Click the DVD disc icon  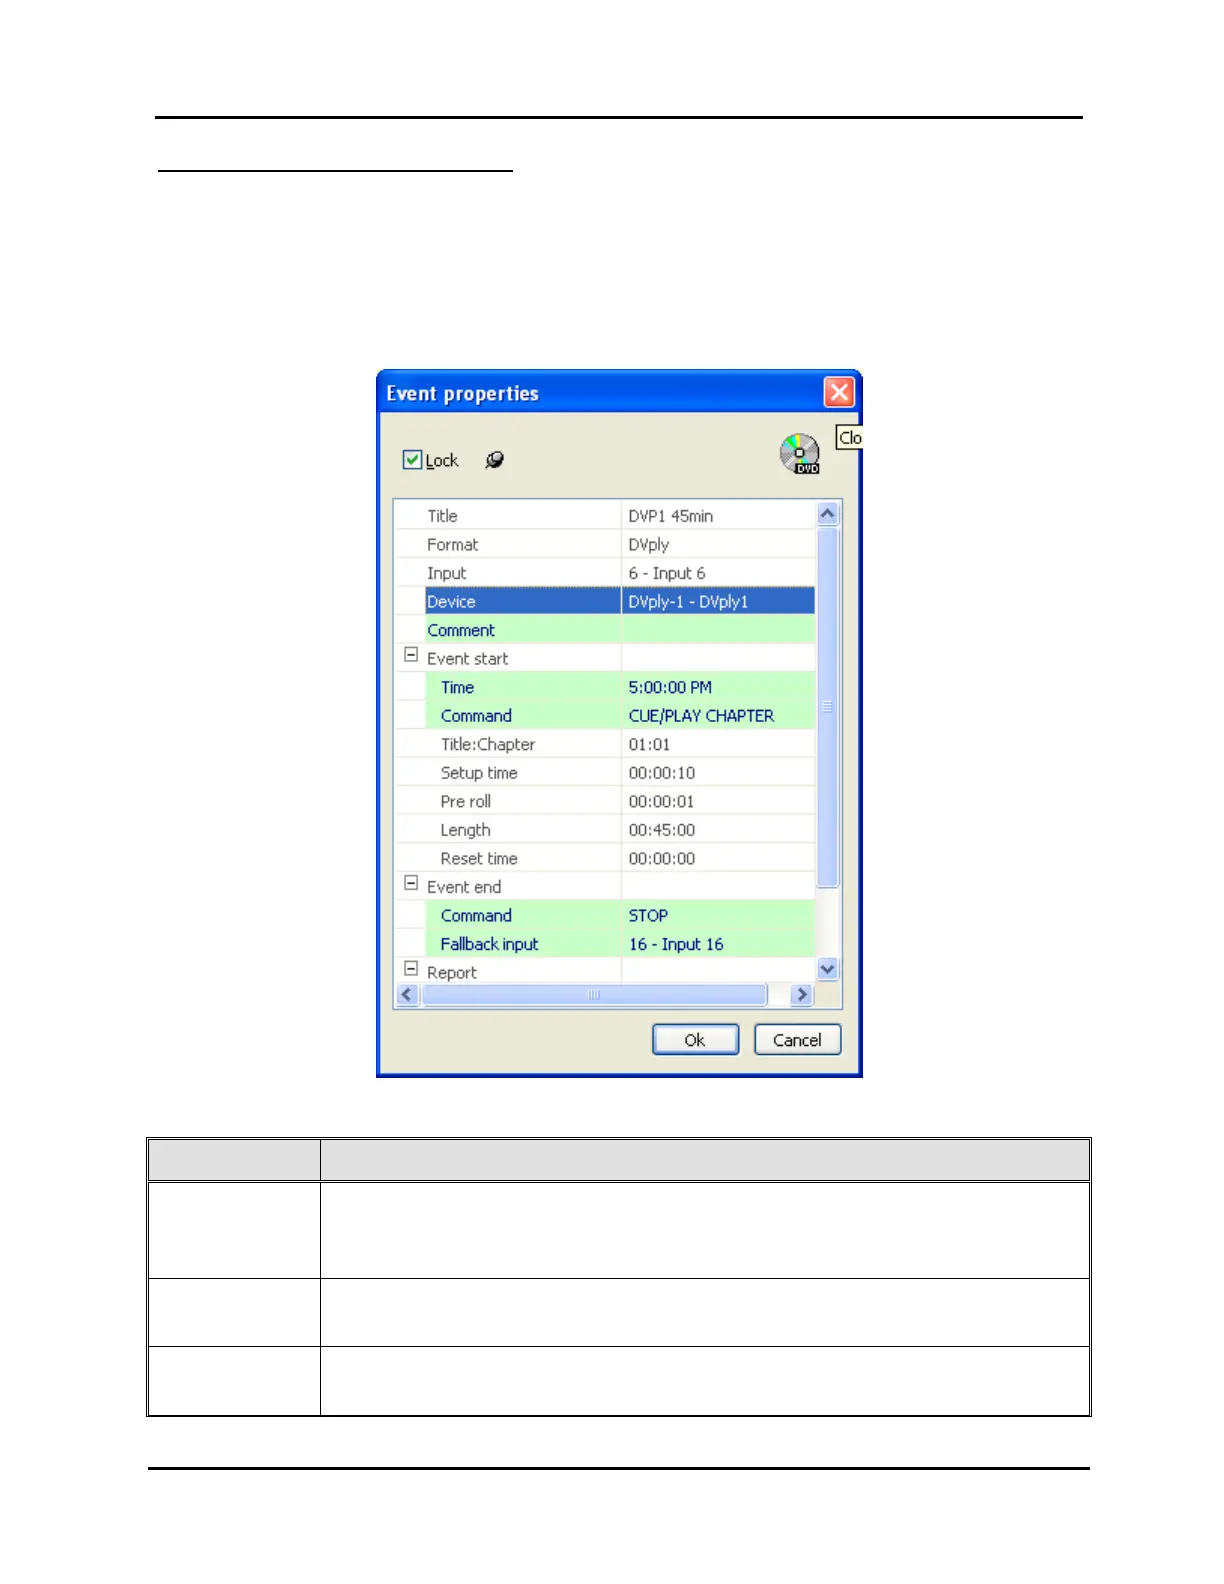coord(800,454)
